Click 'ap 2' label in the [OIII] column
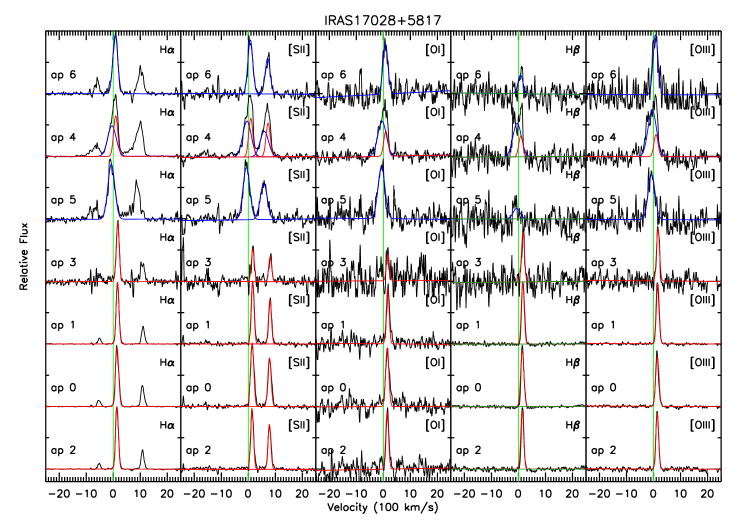Image resolution: width=747 pixels, height=523 pixels. click(604, 450)
